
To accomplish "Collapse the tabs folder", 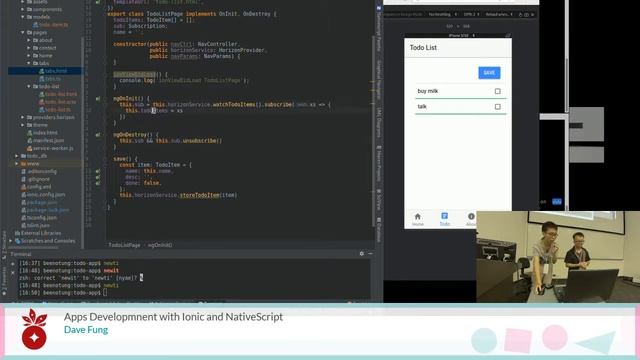I will coord(29,63).
